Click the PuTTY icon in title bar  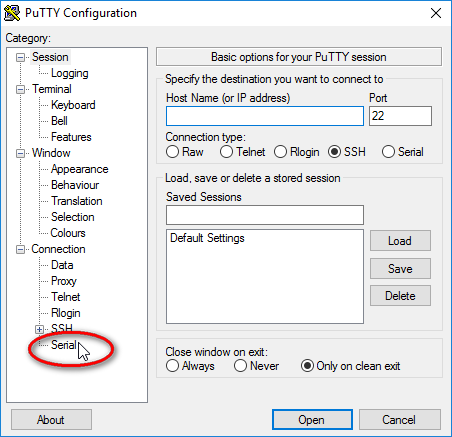[12, 13]
